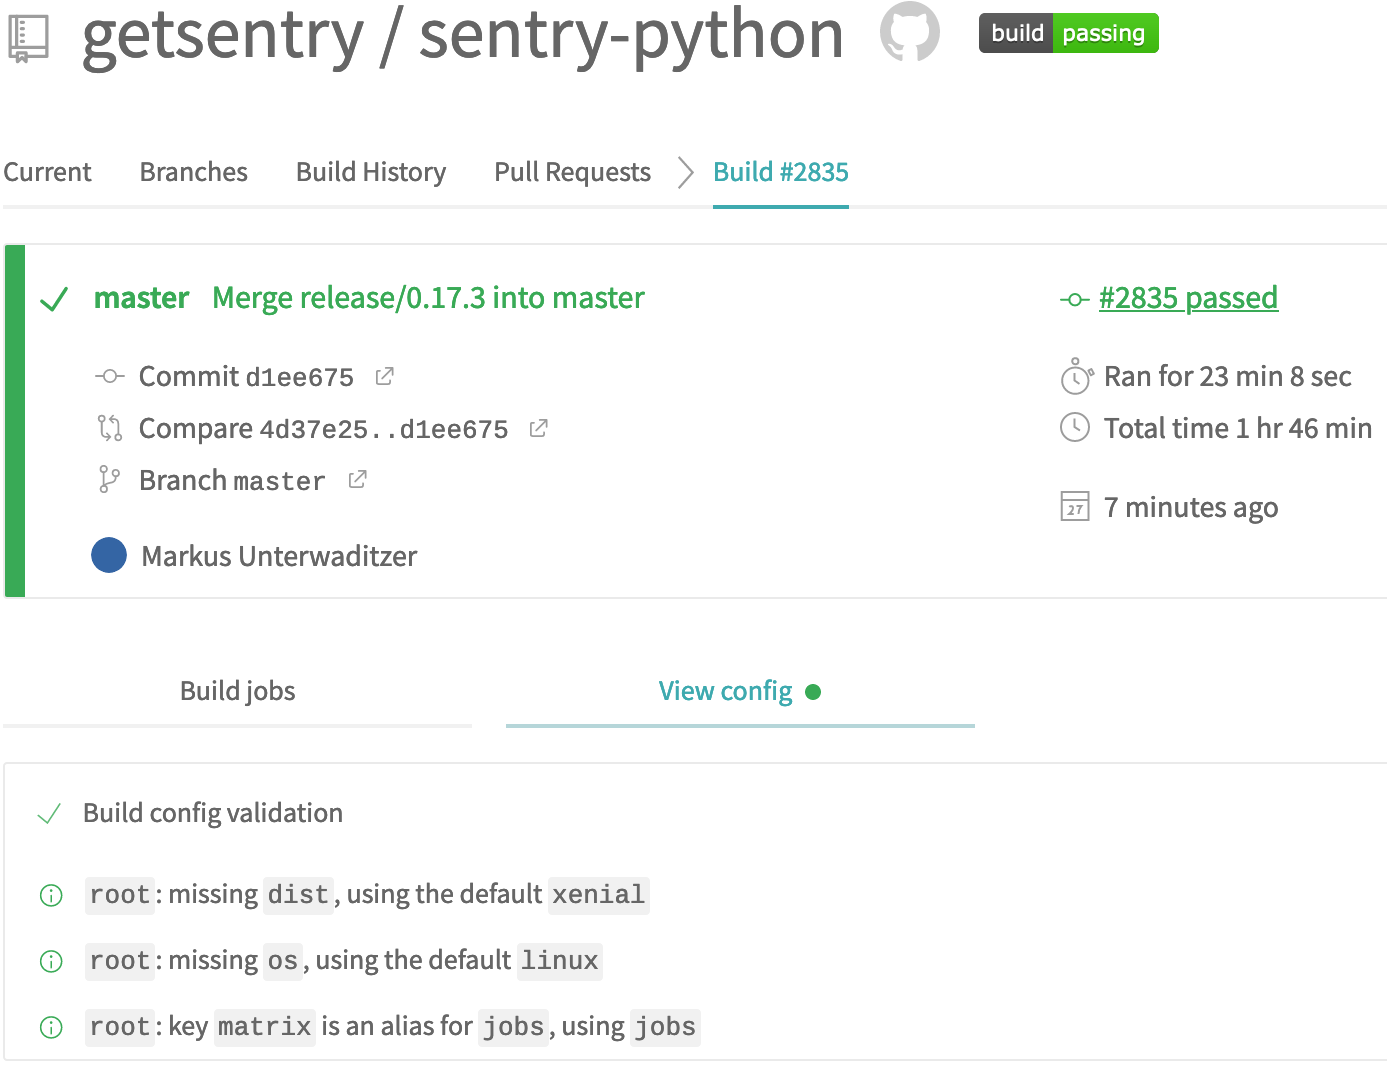The width and height of the screenshot is (1387, 1067).
Task: Click the xenial default value
Action: (x=599, y=894)
